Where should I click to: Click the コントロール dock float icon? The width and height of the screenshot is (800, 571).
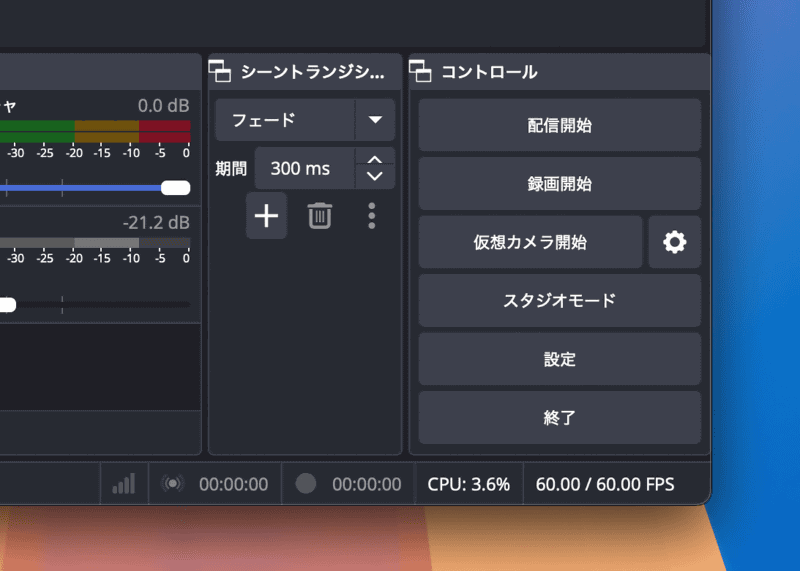pos(420,71)
